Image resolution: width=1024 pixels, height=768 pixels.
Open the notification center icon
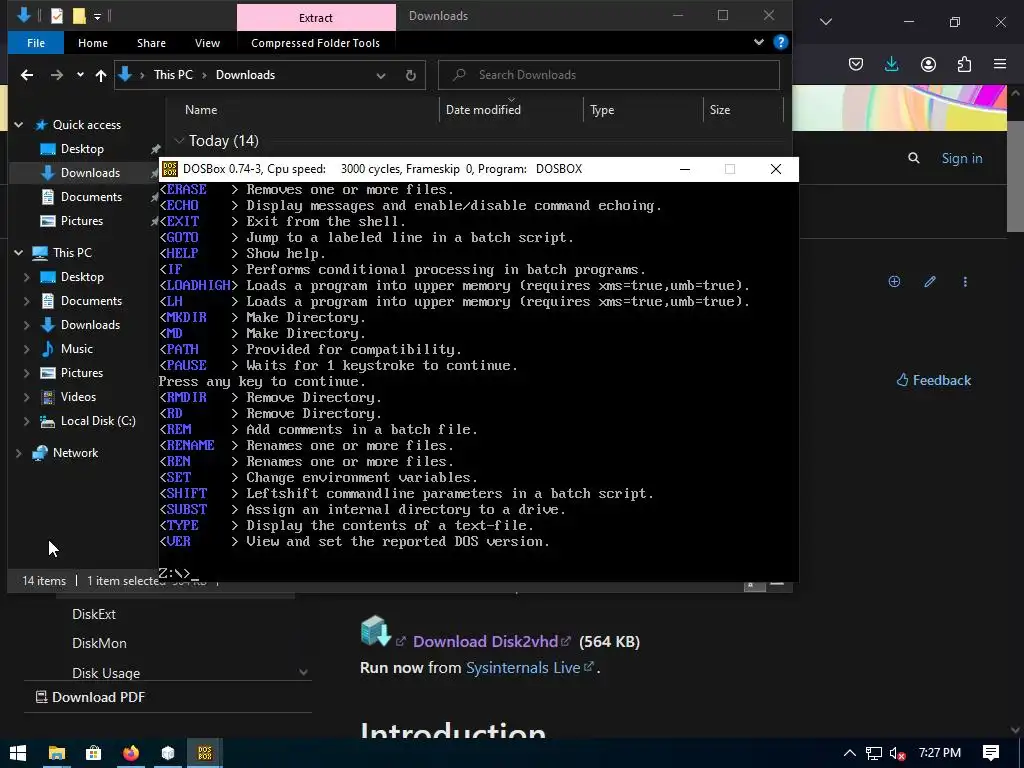[991, 754]
